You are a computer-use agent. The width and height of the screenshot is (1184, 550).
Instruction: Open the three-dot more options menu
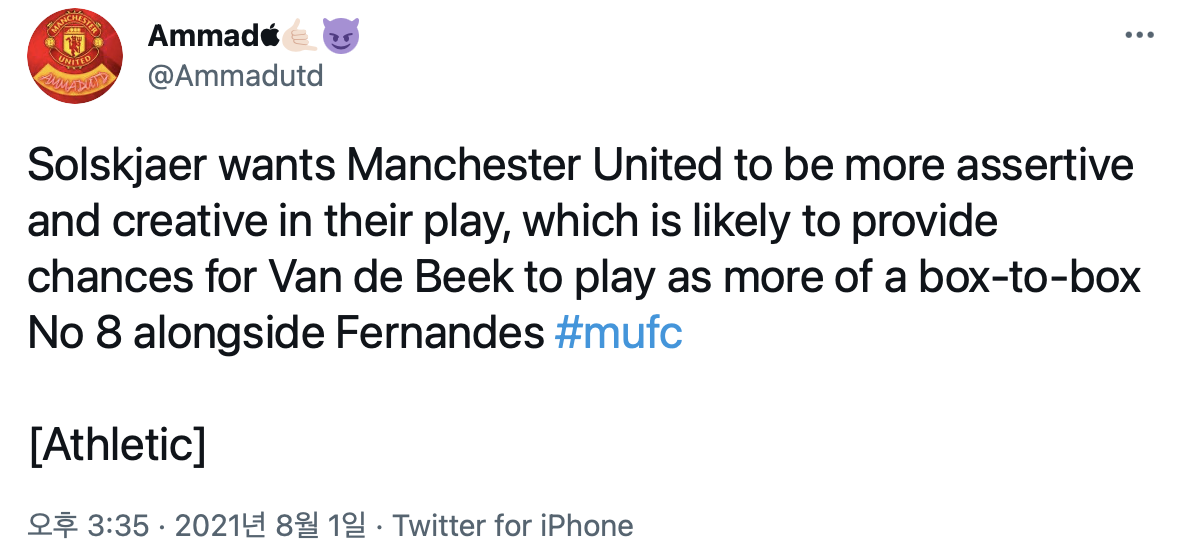point(1140,35)
